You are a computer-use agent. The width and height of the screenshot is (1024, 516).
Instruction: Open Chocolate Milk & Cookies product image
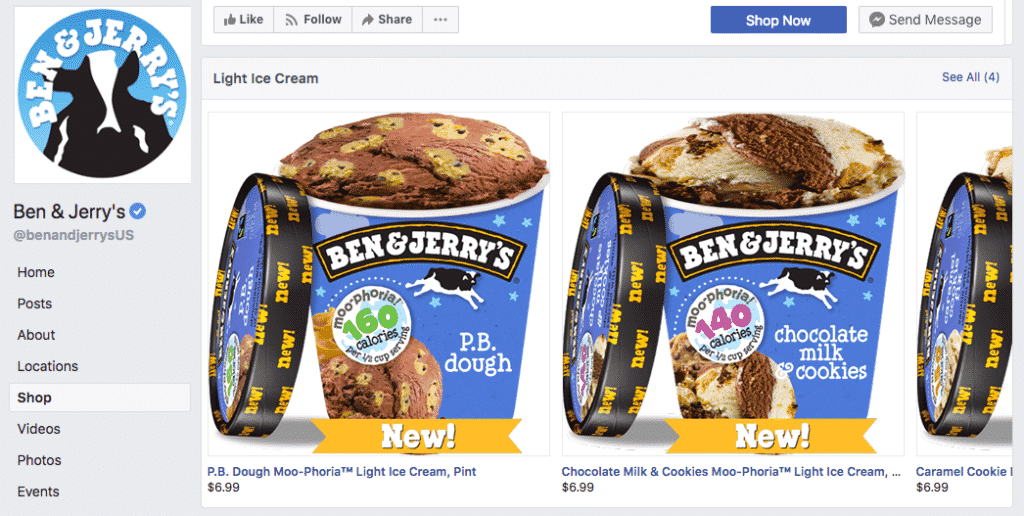733,283
